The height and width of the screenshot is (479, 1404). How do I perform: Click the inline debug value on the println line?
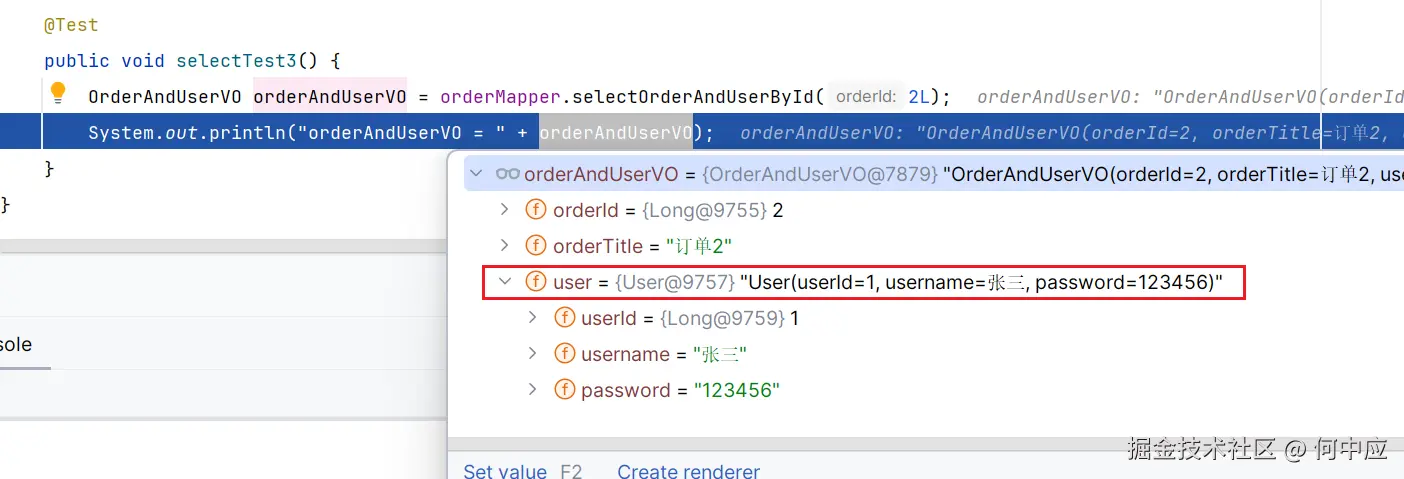click(x=1072, y=133)
